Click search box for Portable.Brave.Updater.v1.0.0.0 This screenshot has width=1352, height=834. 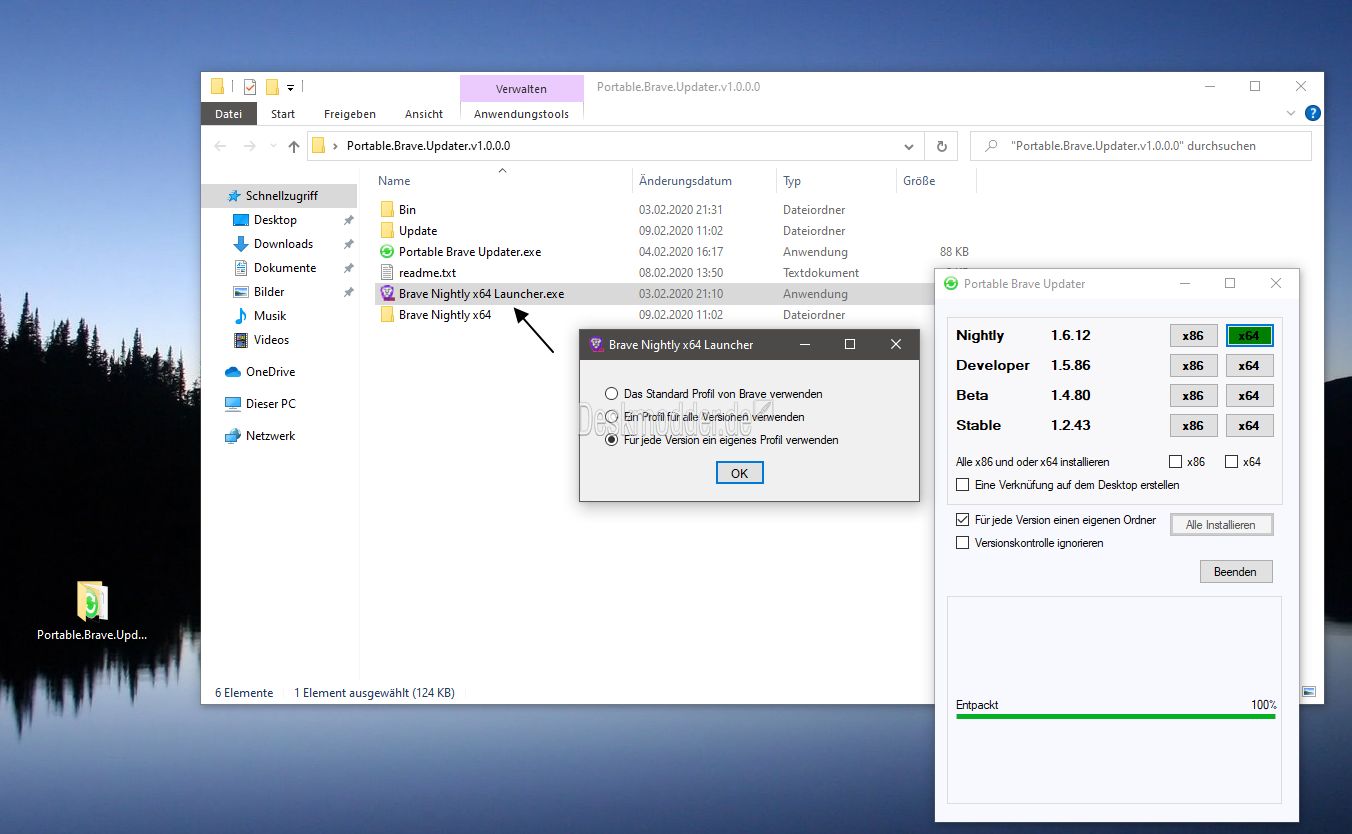pos(1140,146)
